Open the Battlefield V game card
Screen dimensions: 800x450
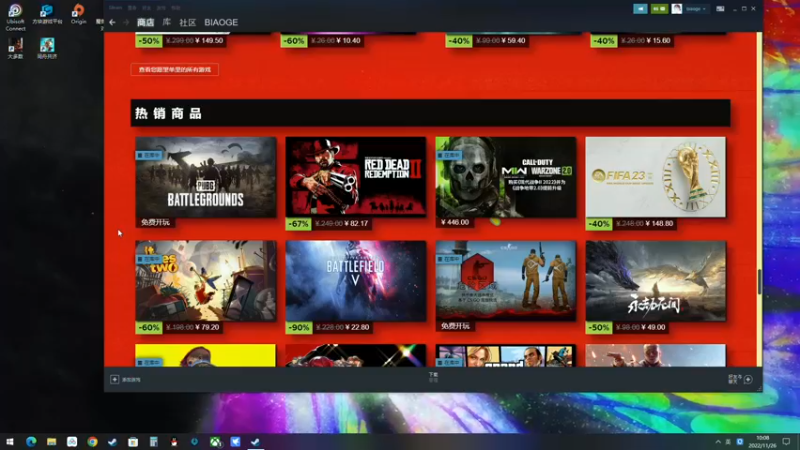coord(356,281)
